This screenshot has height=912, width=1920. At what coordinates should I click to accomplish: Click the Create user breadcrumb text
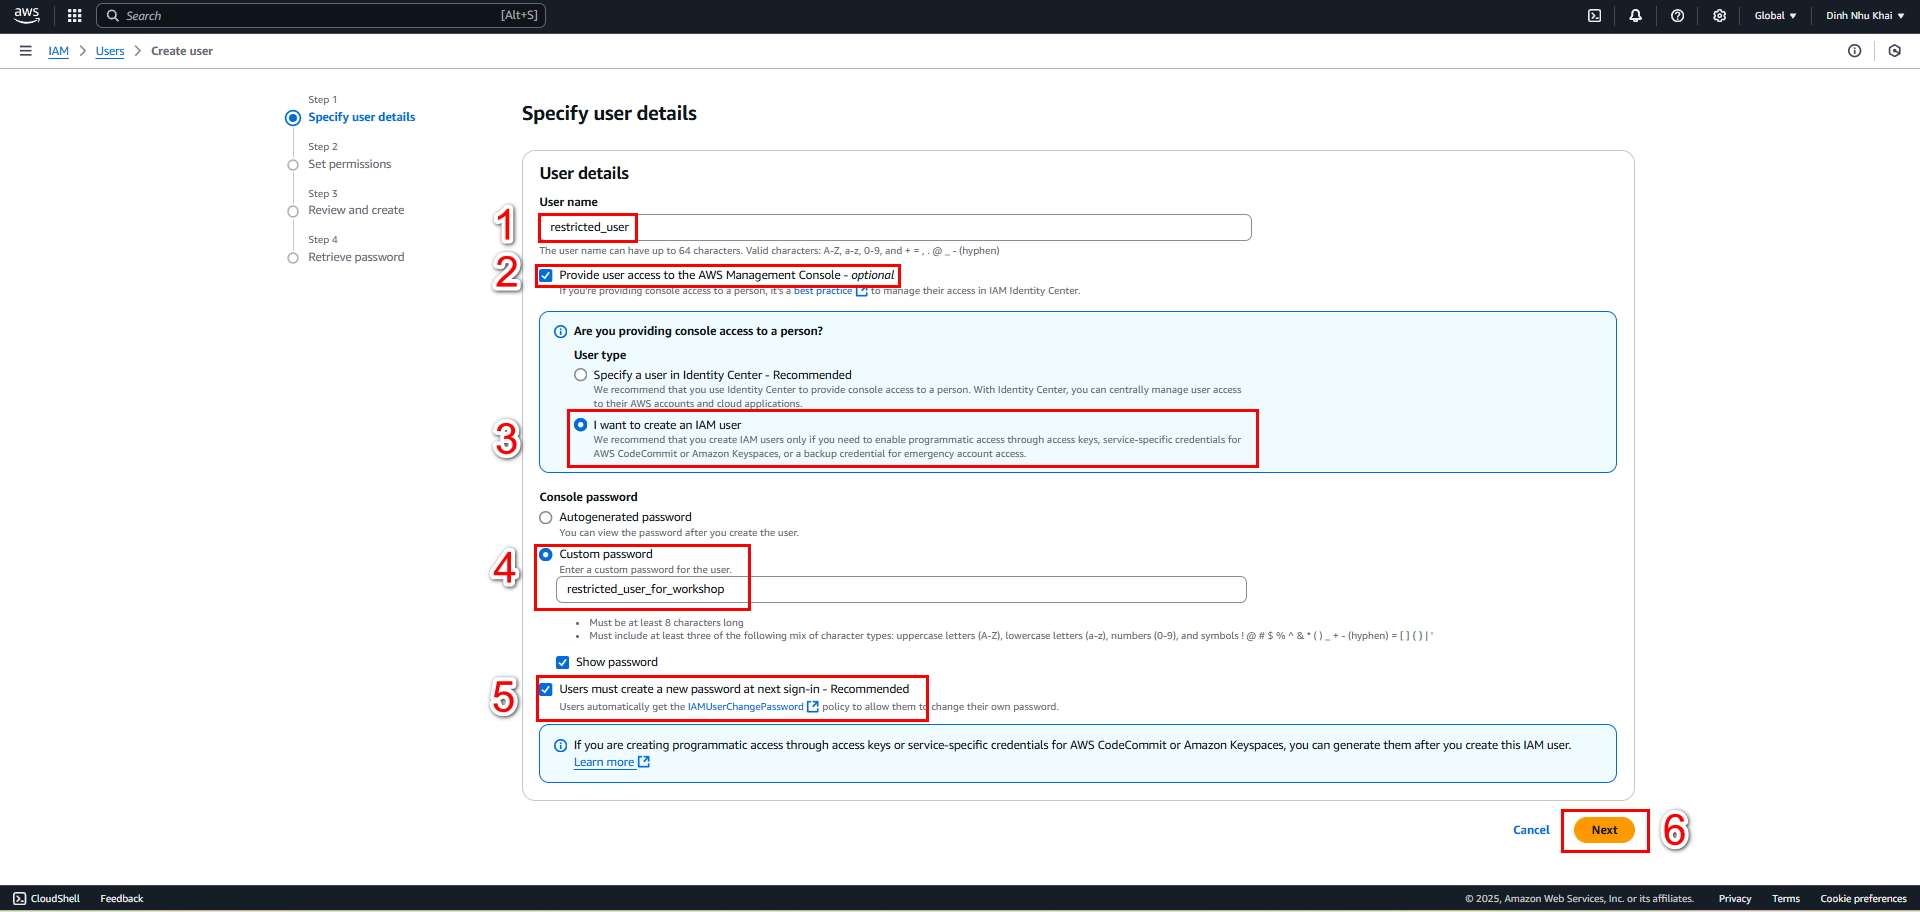click(x=182, y=52)
